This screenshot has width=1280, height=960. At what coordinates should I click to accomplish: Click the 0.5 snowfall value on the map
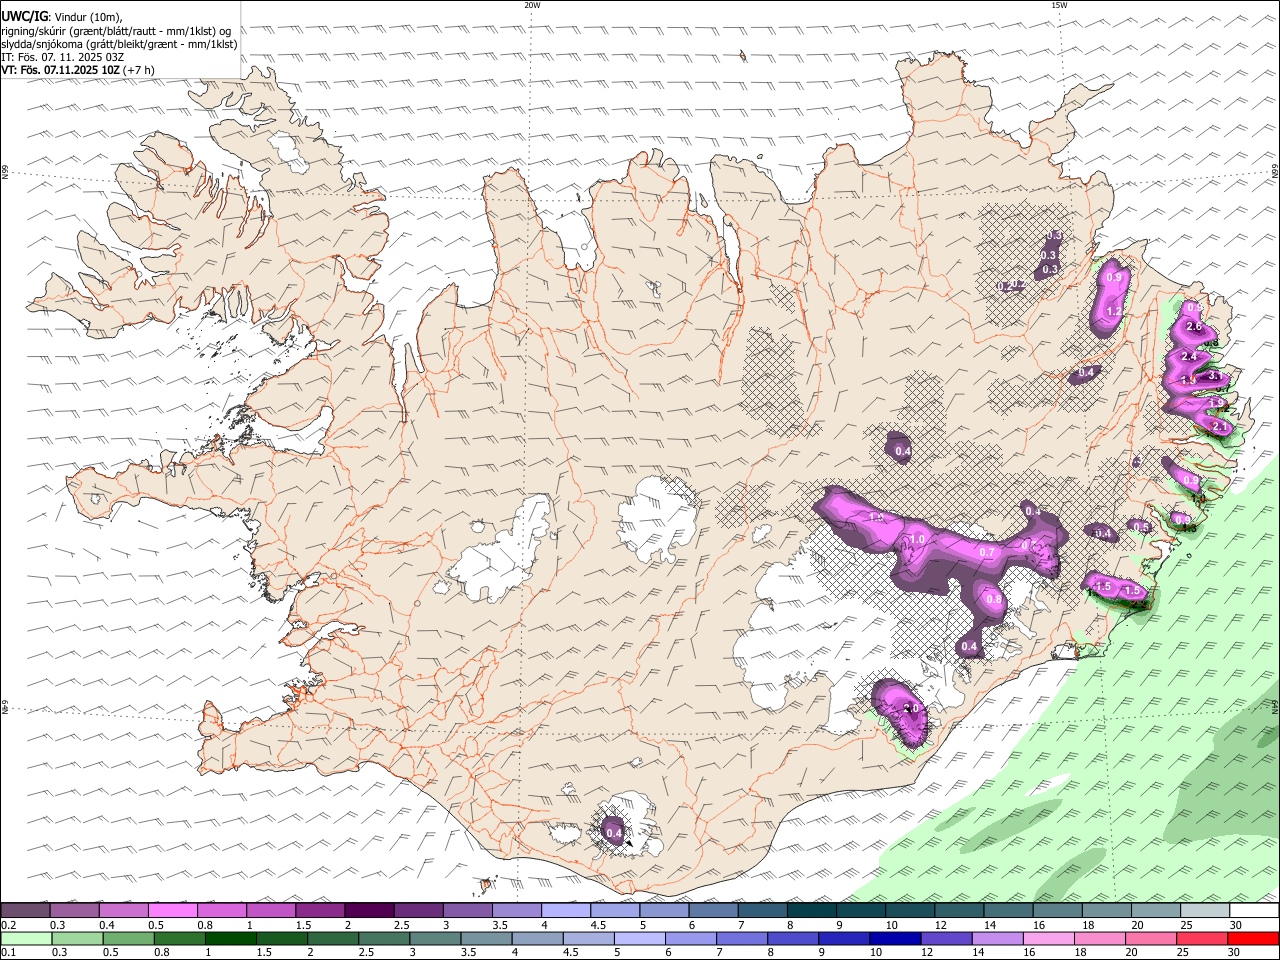pos(1140,526)
